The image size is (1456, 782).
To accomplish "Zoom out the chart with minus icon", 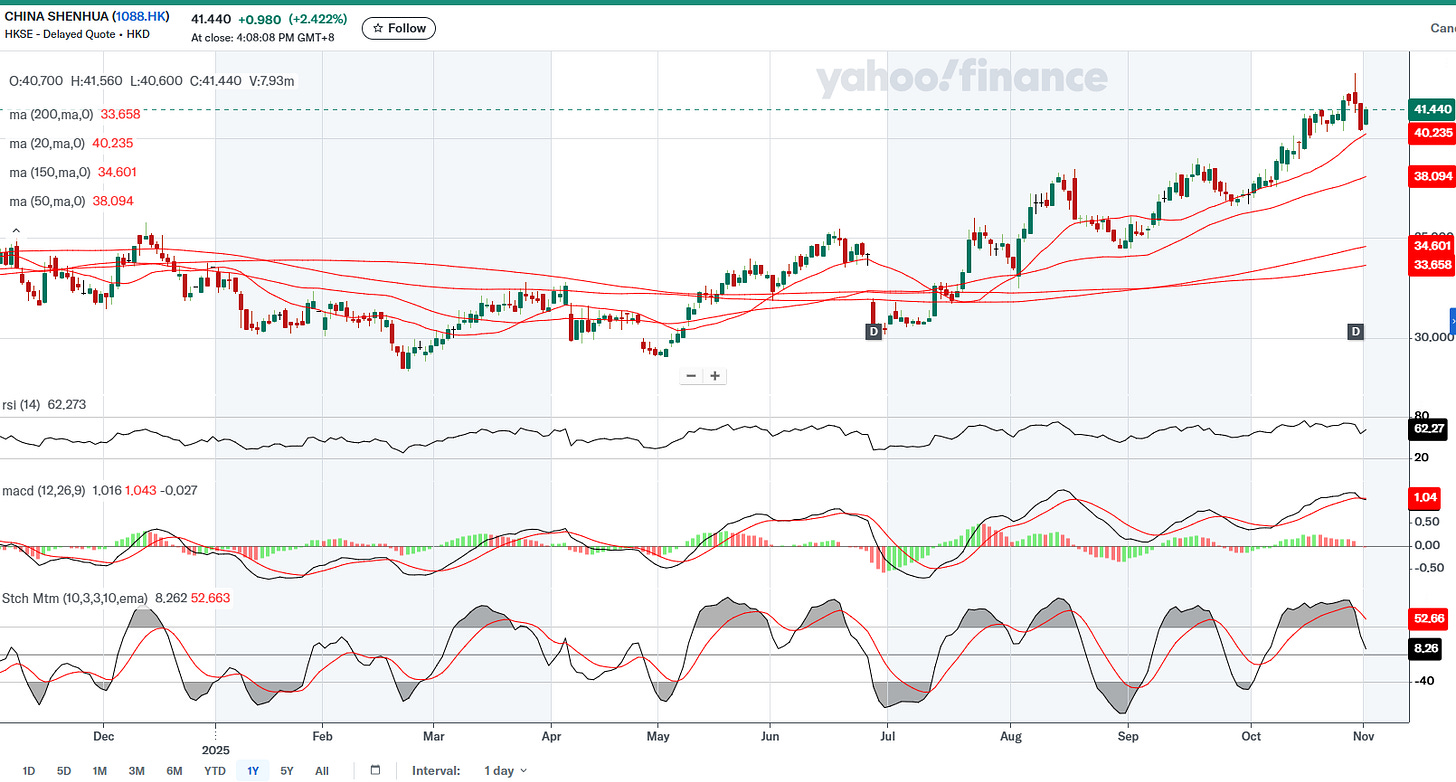I will pos(691,376).
